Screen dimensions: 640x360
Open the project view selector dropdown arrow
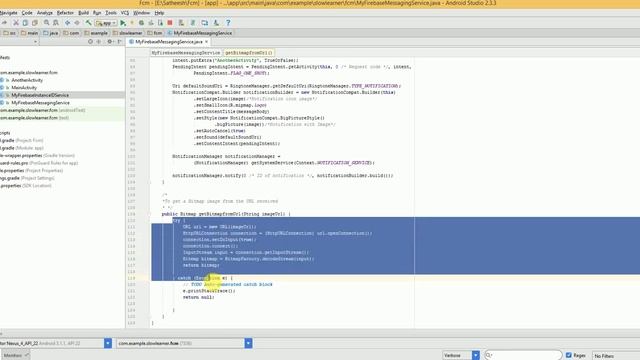(x=35, y=42)
